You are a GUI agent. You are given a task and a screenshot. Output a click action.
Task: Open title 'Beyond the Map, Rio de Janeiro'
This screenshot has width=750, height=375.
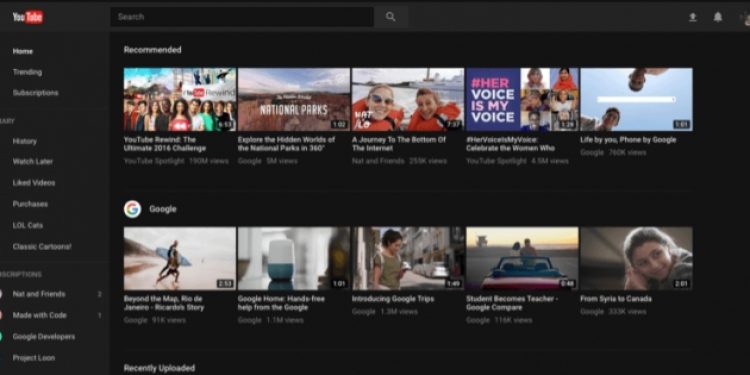click(x=164, y=303)
